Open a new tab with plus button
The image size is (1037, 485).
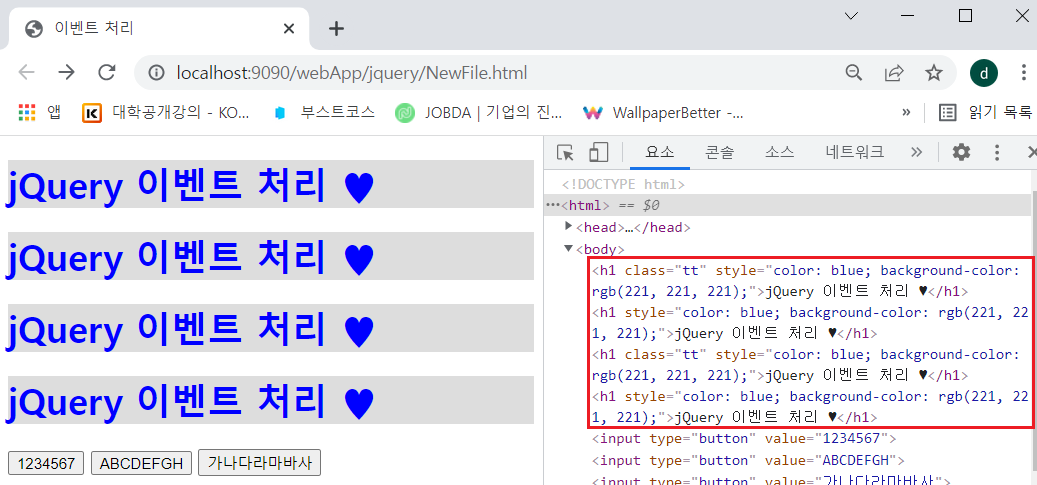tap(337, 28)
